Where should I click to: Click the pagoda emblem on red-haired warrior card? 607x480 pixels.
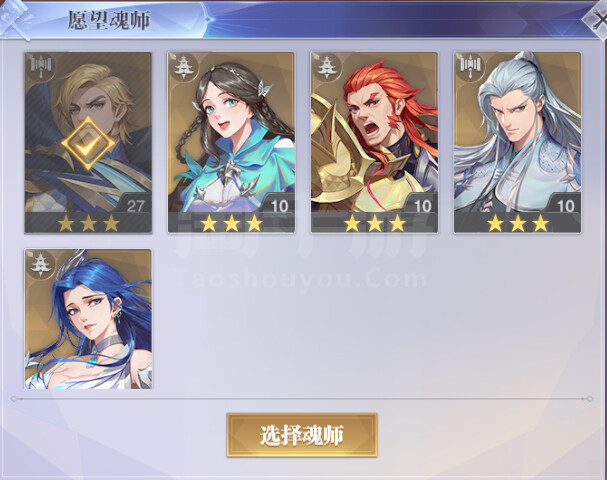(x=326, y=67)
